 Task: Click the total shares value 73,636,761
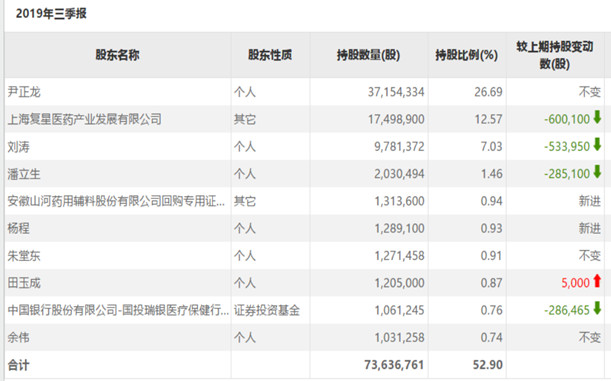(394, 365)
